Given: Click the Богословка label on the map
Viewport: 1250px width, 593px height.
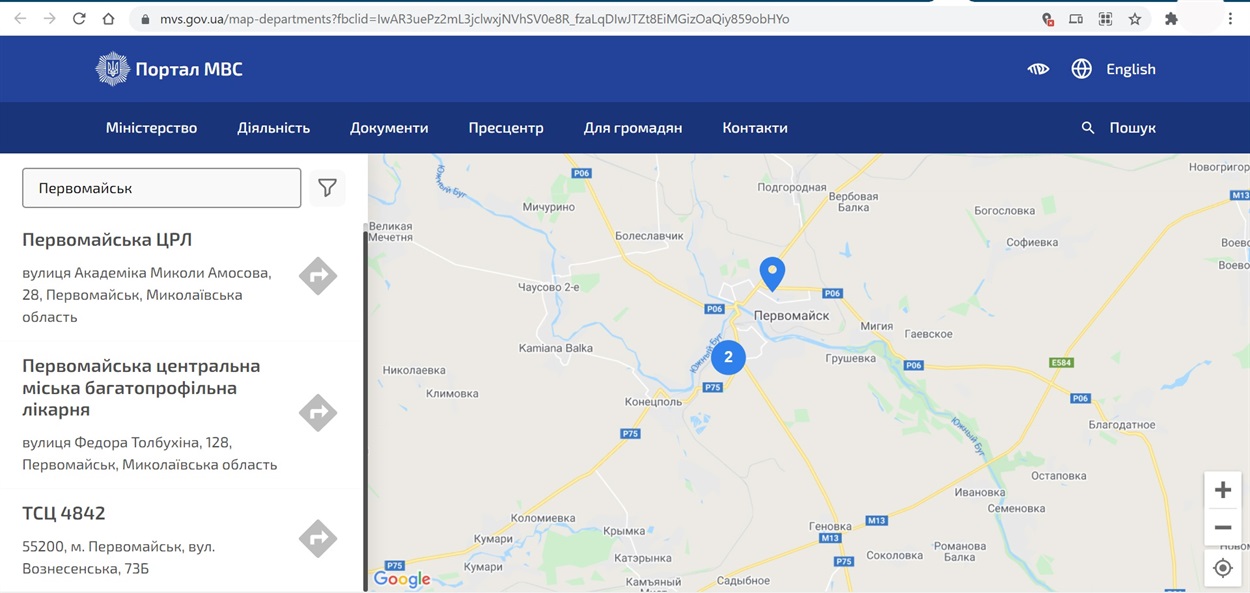Looking at the screenshot, I should coord(1005,211).
